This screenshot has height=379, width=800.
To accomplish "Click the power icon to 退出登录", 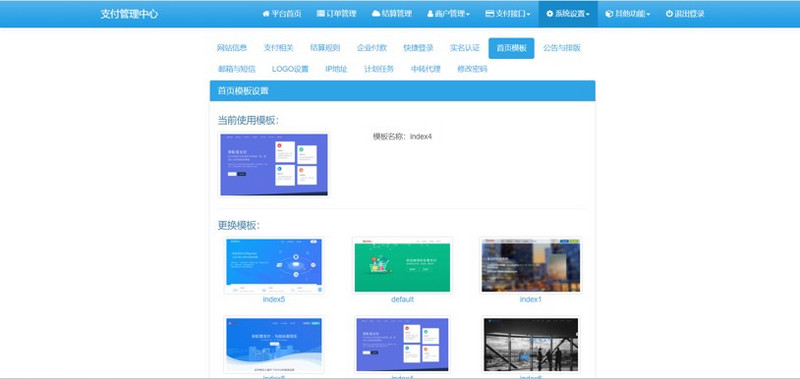I will 669,14.
